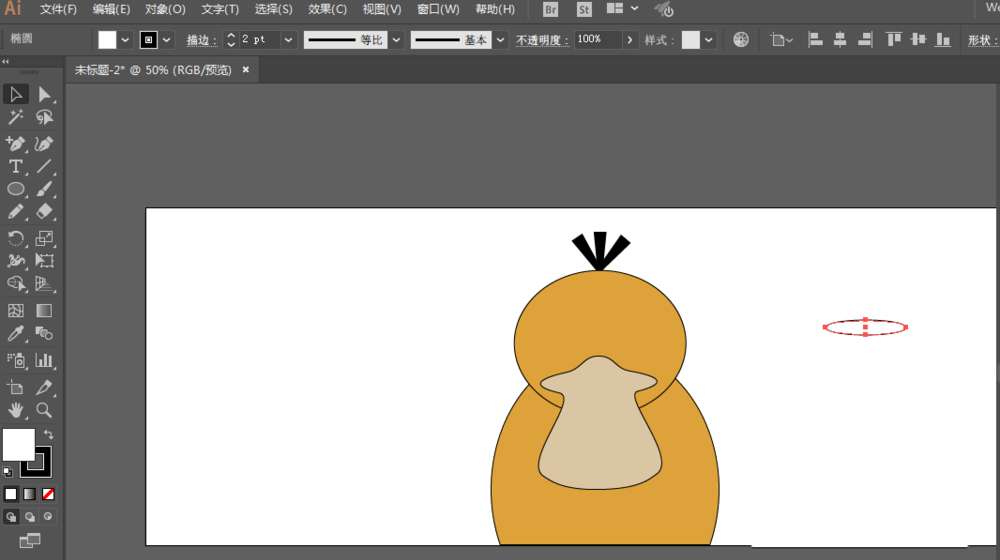The image size is (1000, 560).
Task: Open workspace switcher dropdown
Action: [634, 8]
